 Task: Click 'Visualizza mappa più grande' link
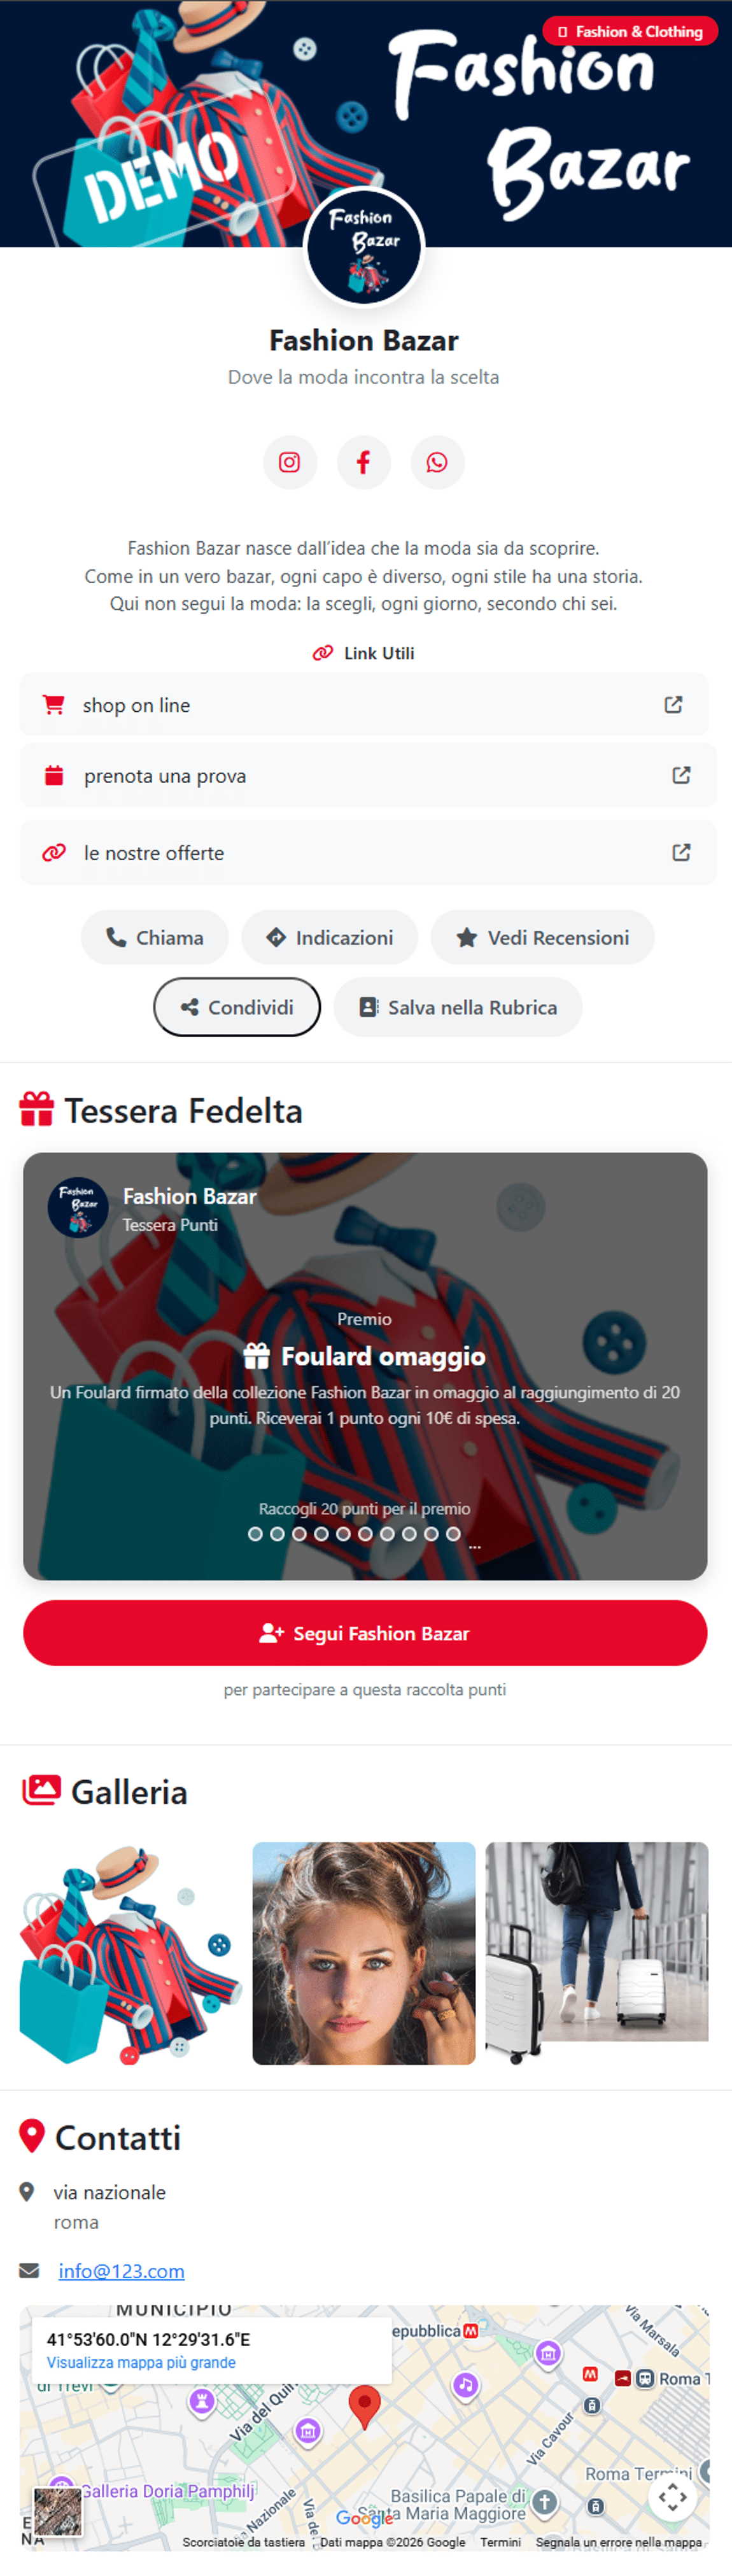[141, 2362]
